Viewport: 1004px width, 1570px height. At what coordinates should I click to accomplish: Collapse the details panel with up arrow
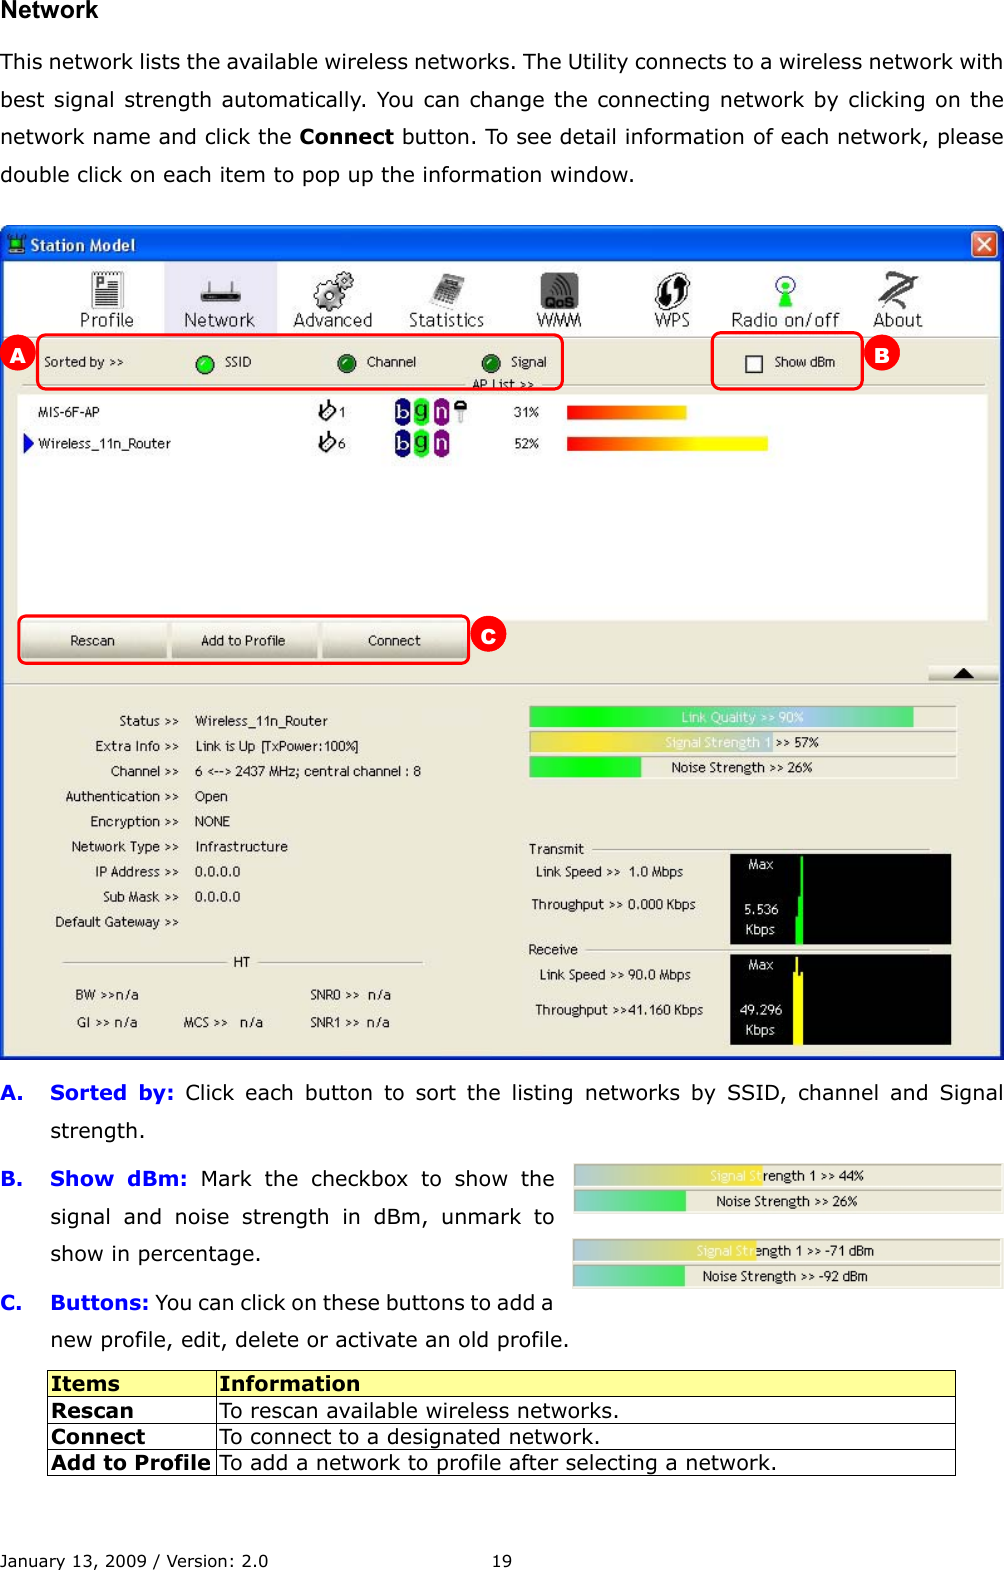(963, 673)
